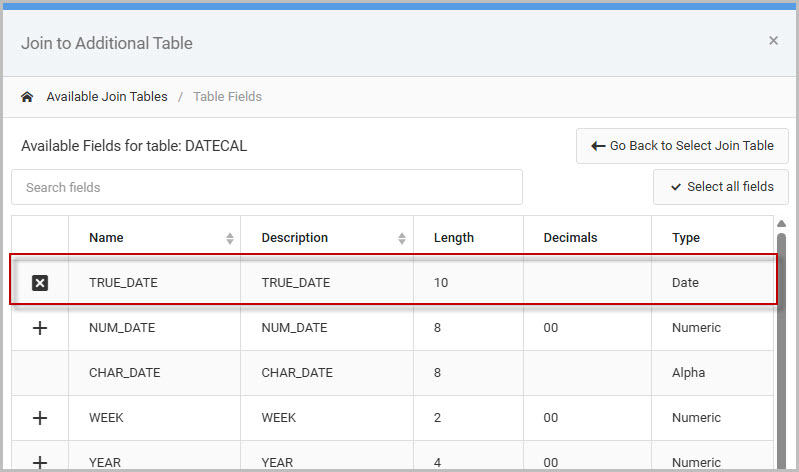799x472 pixels.
Task: Click the Type column header
Action: coord(686,238)
